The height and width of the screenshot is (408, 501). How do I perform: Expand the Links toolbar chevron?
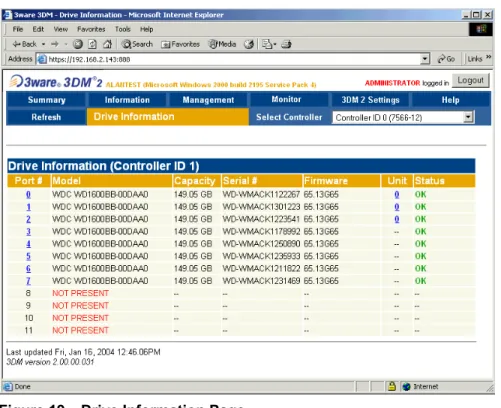[488, 57]
